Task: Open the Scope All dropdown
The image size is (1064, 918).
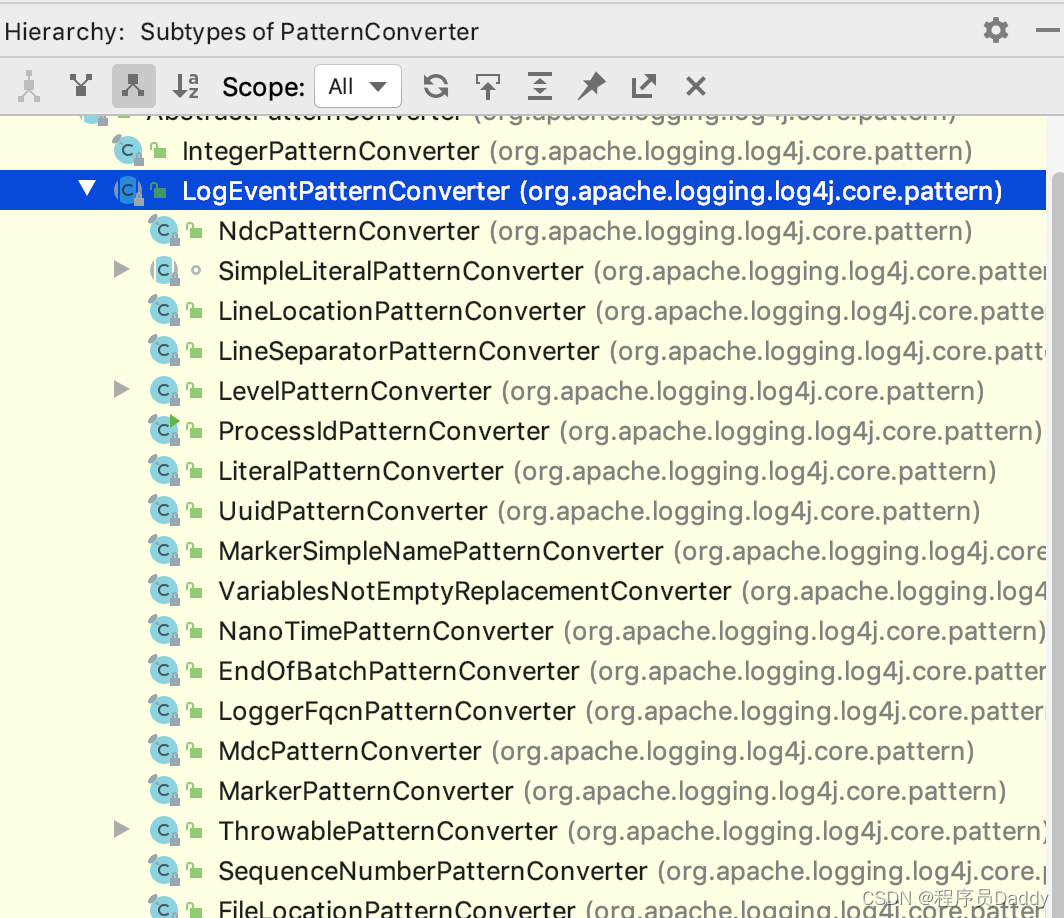Action: 358,86
